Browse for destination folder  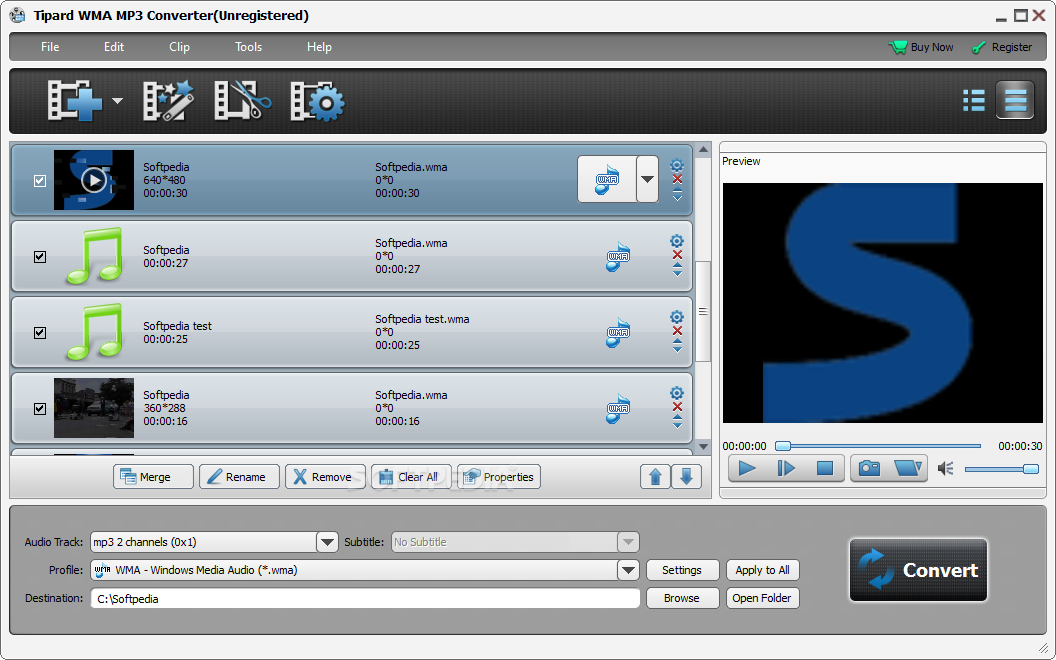click(x=682, y=598)
